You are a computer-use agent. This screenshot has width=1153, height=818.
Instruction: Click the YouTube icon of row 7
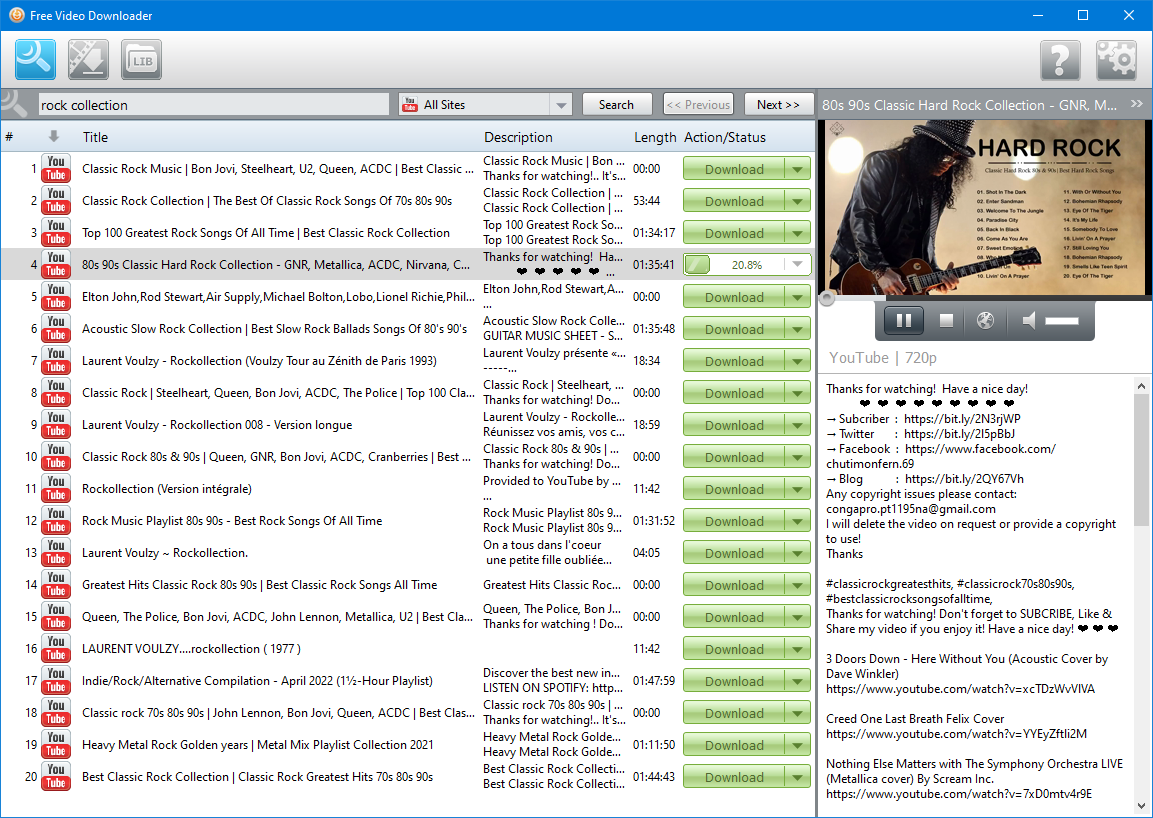[x=56, y=360]
